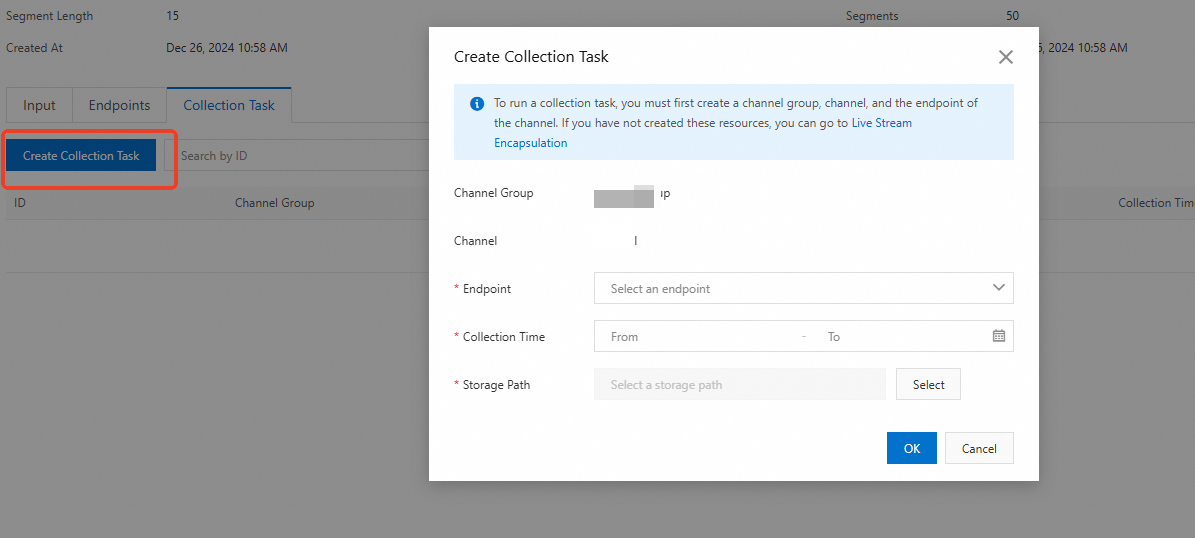
Task: Confirm the dialog with OK
Action: click(911, 448)
